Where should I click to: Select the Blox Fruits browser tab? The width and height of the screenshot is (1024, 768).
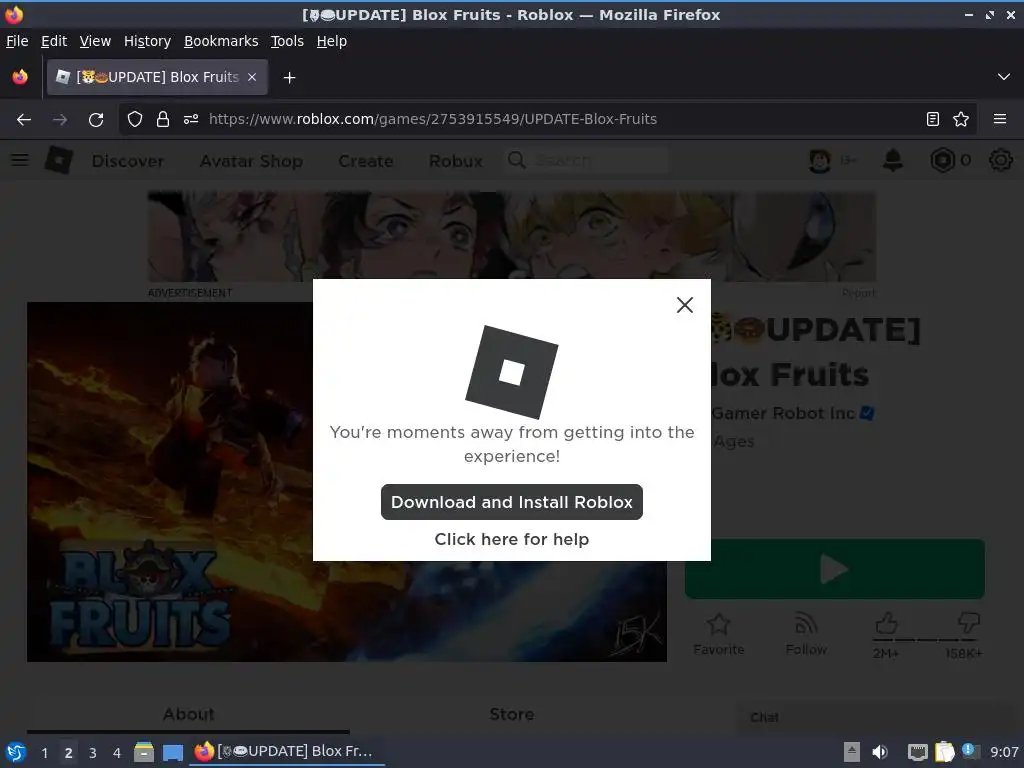point(157,77)
